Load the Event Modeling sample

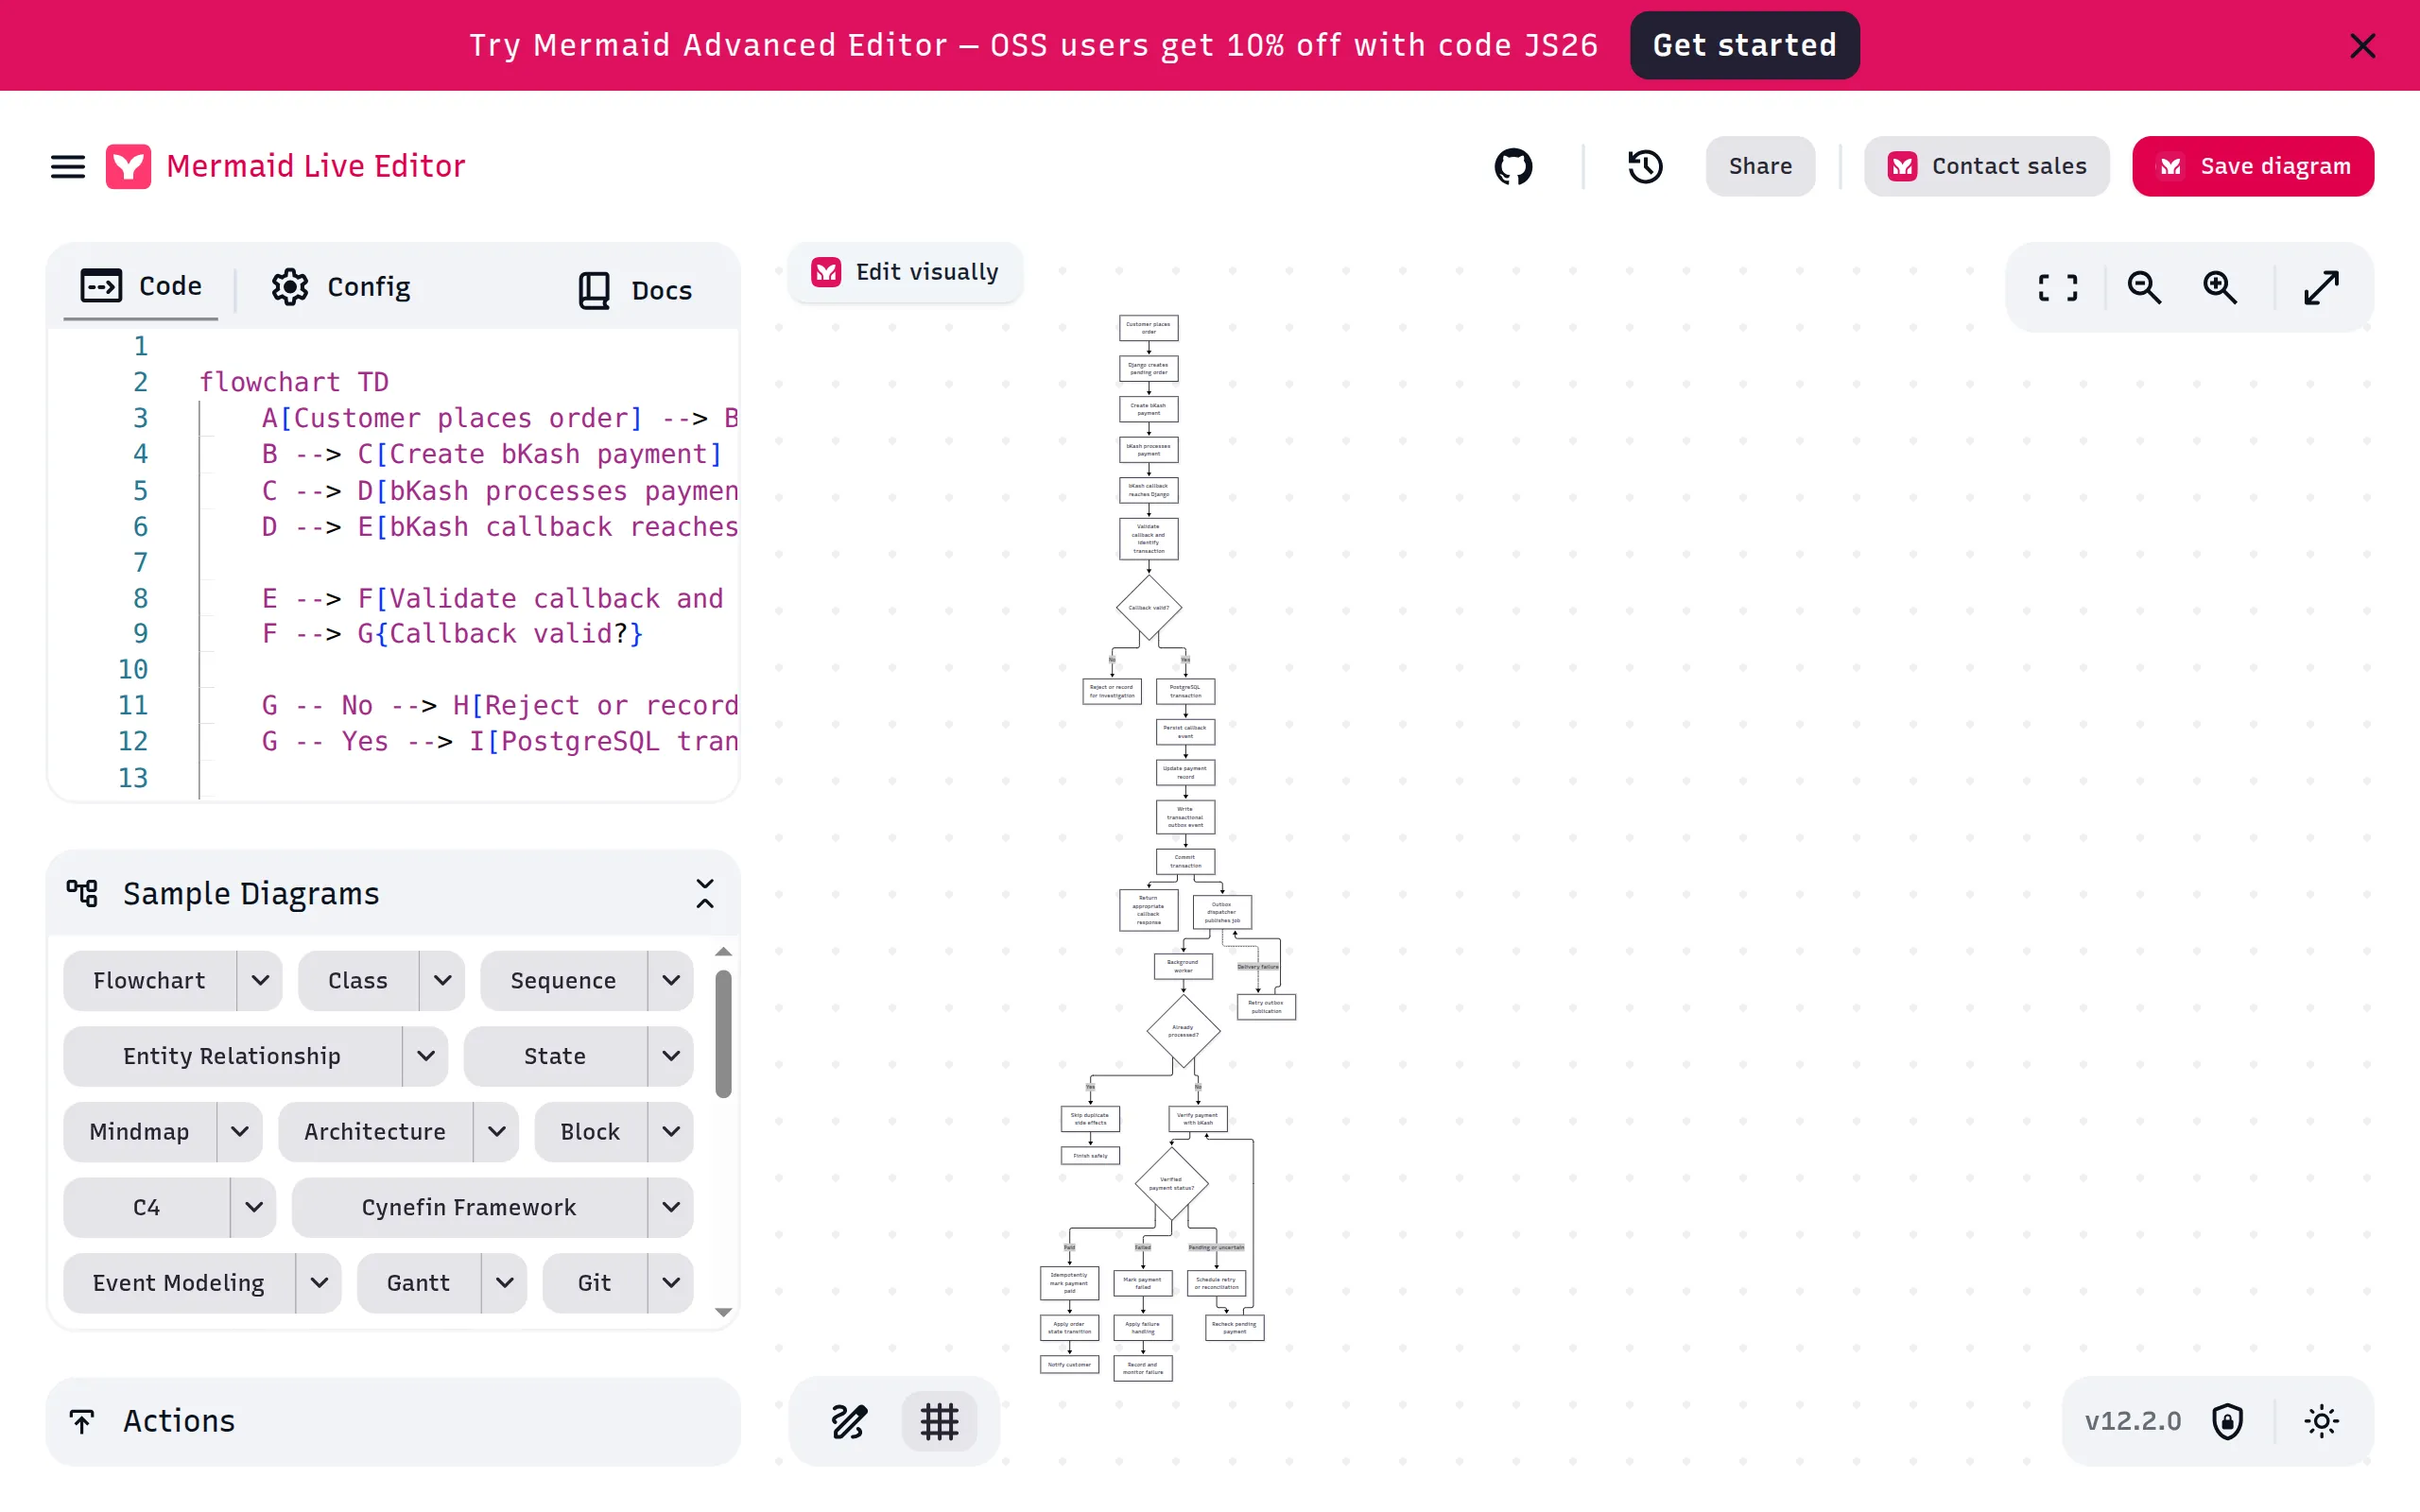click(179, 1283)
